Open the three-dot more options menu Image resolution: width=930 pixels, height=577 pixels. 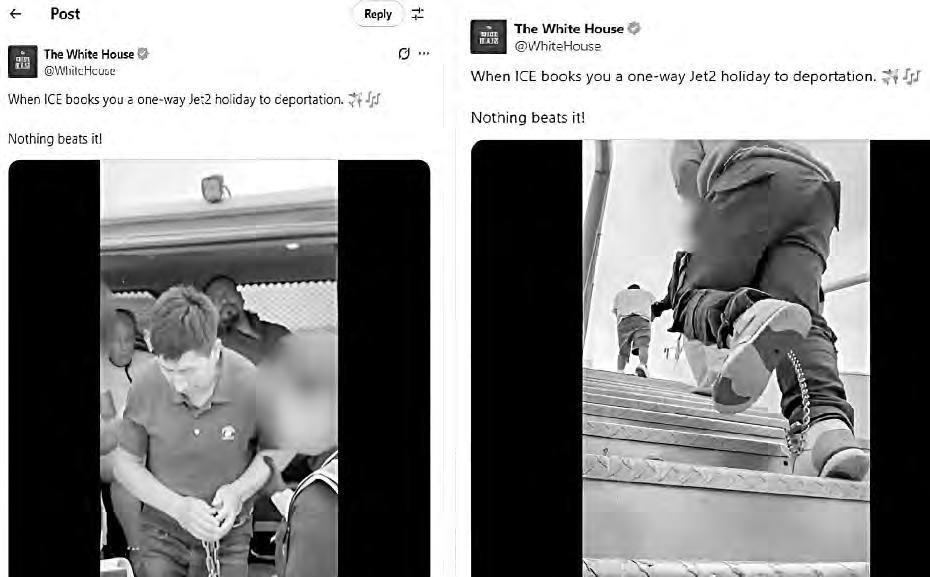click(x=423, y=53)
